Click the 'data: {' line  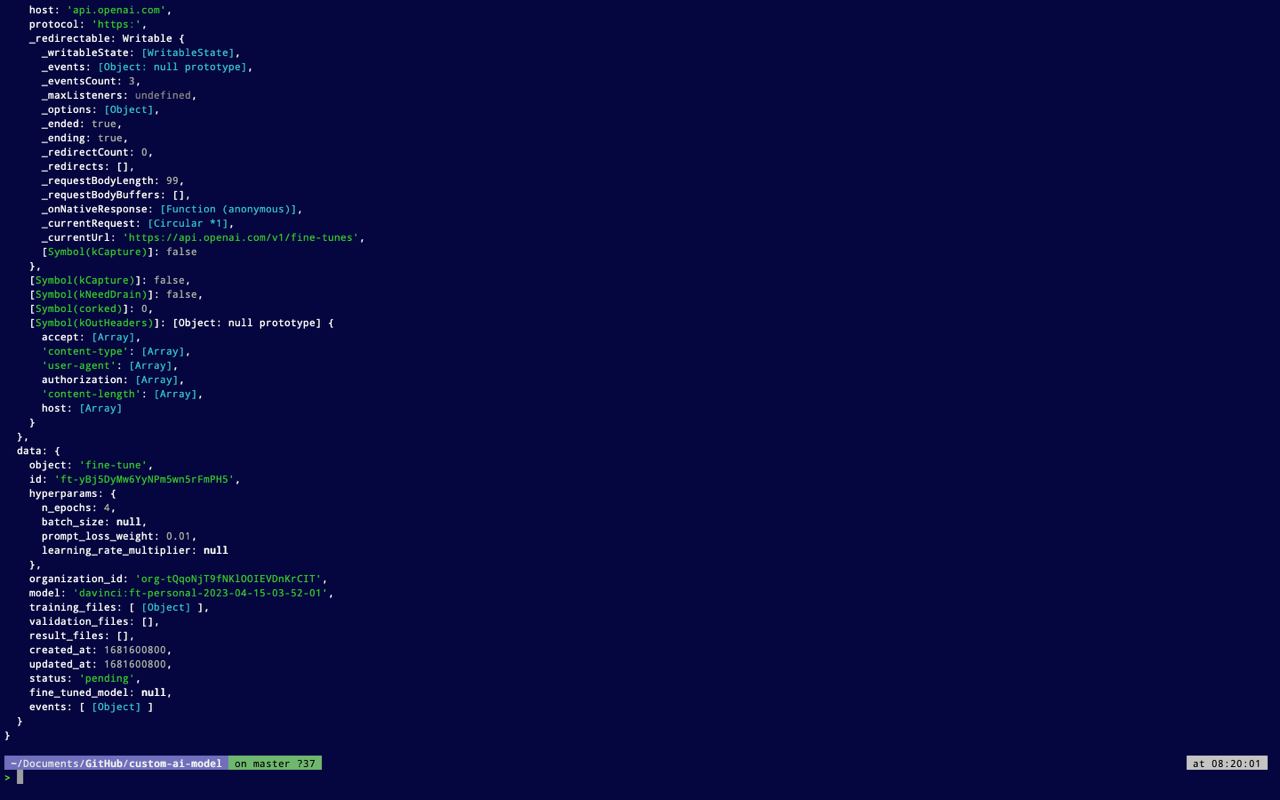coord(38,451)
